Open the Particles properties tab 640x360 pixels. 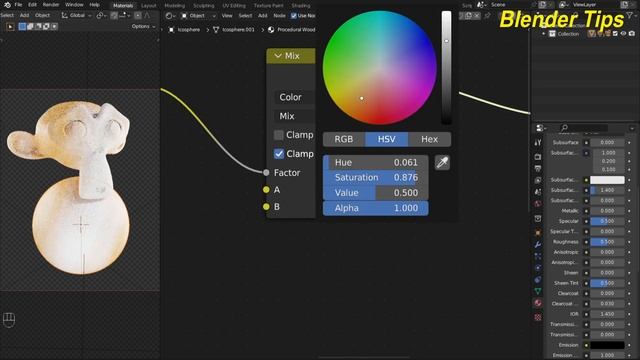[538, 256]
